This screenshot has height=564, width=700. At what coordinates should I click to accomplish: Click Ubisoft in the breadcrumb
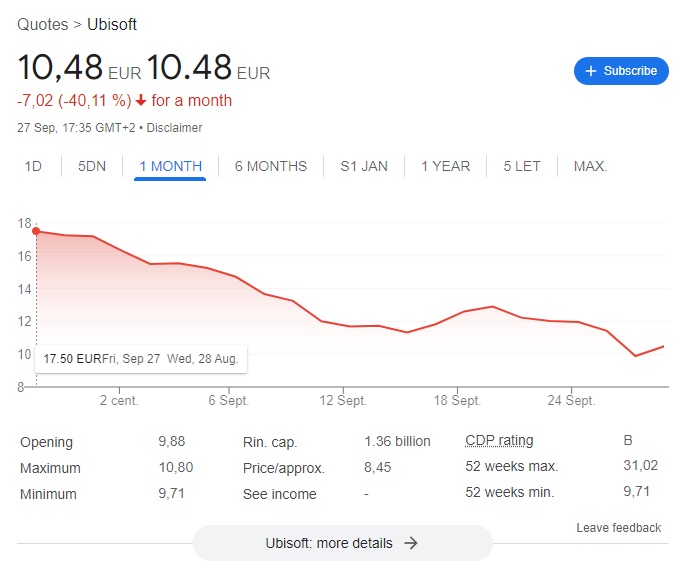112,24
